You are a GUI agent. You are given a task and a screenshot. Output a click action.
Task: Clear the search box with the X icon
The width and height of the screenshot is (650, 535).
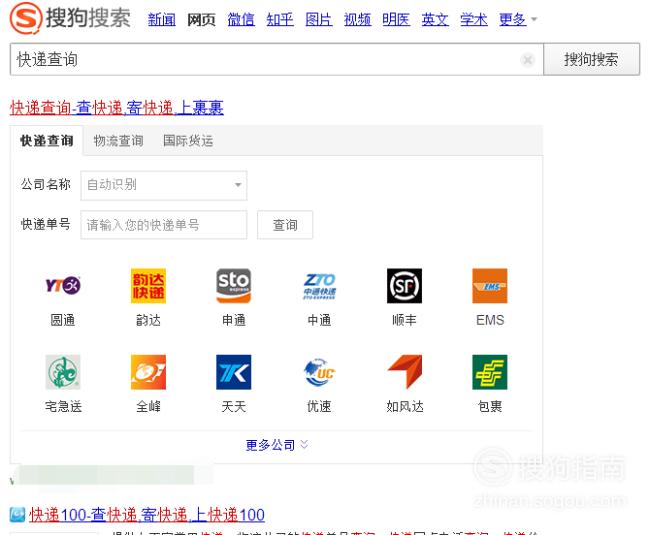tap(528, 60)
